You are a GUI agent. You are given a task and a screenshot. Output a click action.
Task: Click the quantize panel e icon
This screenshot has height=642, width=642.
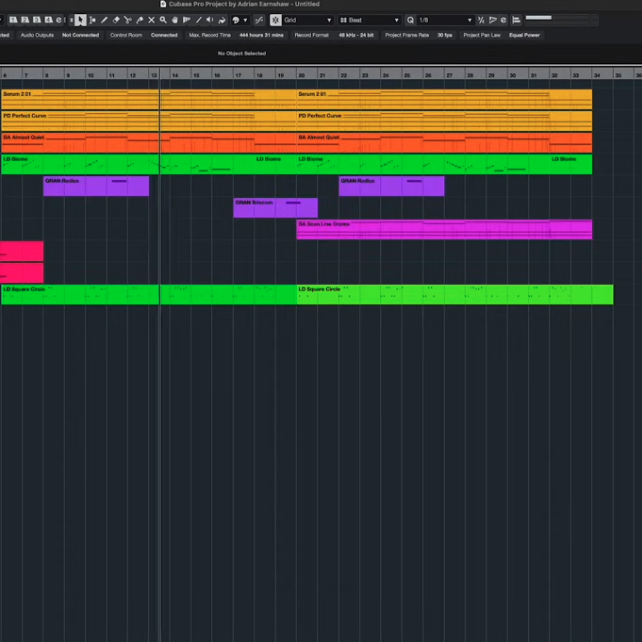(x=503, y=20)
